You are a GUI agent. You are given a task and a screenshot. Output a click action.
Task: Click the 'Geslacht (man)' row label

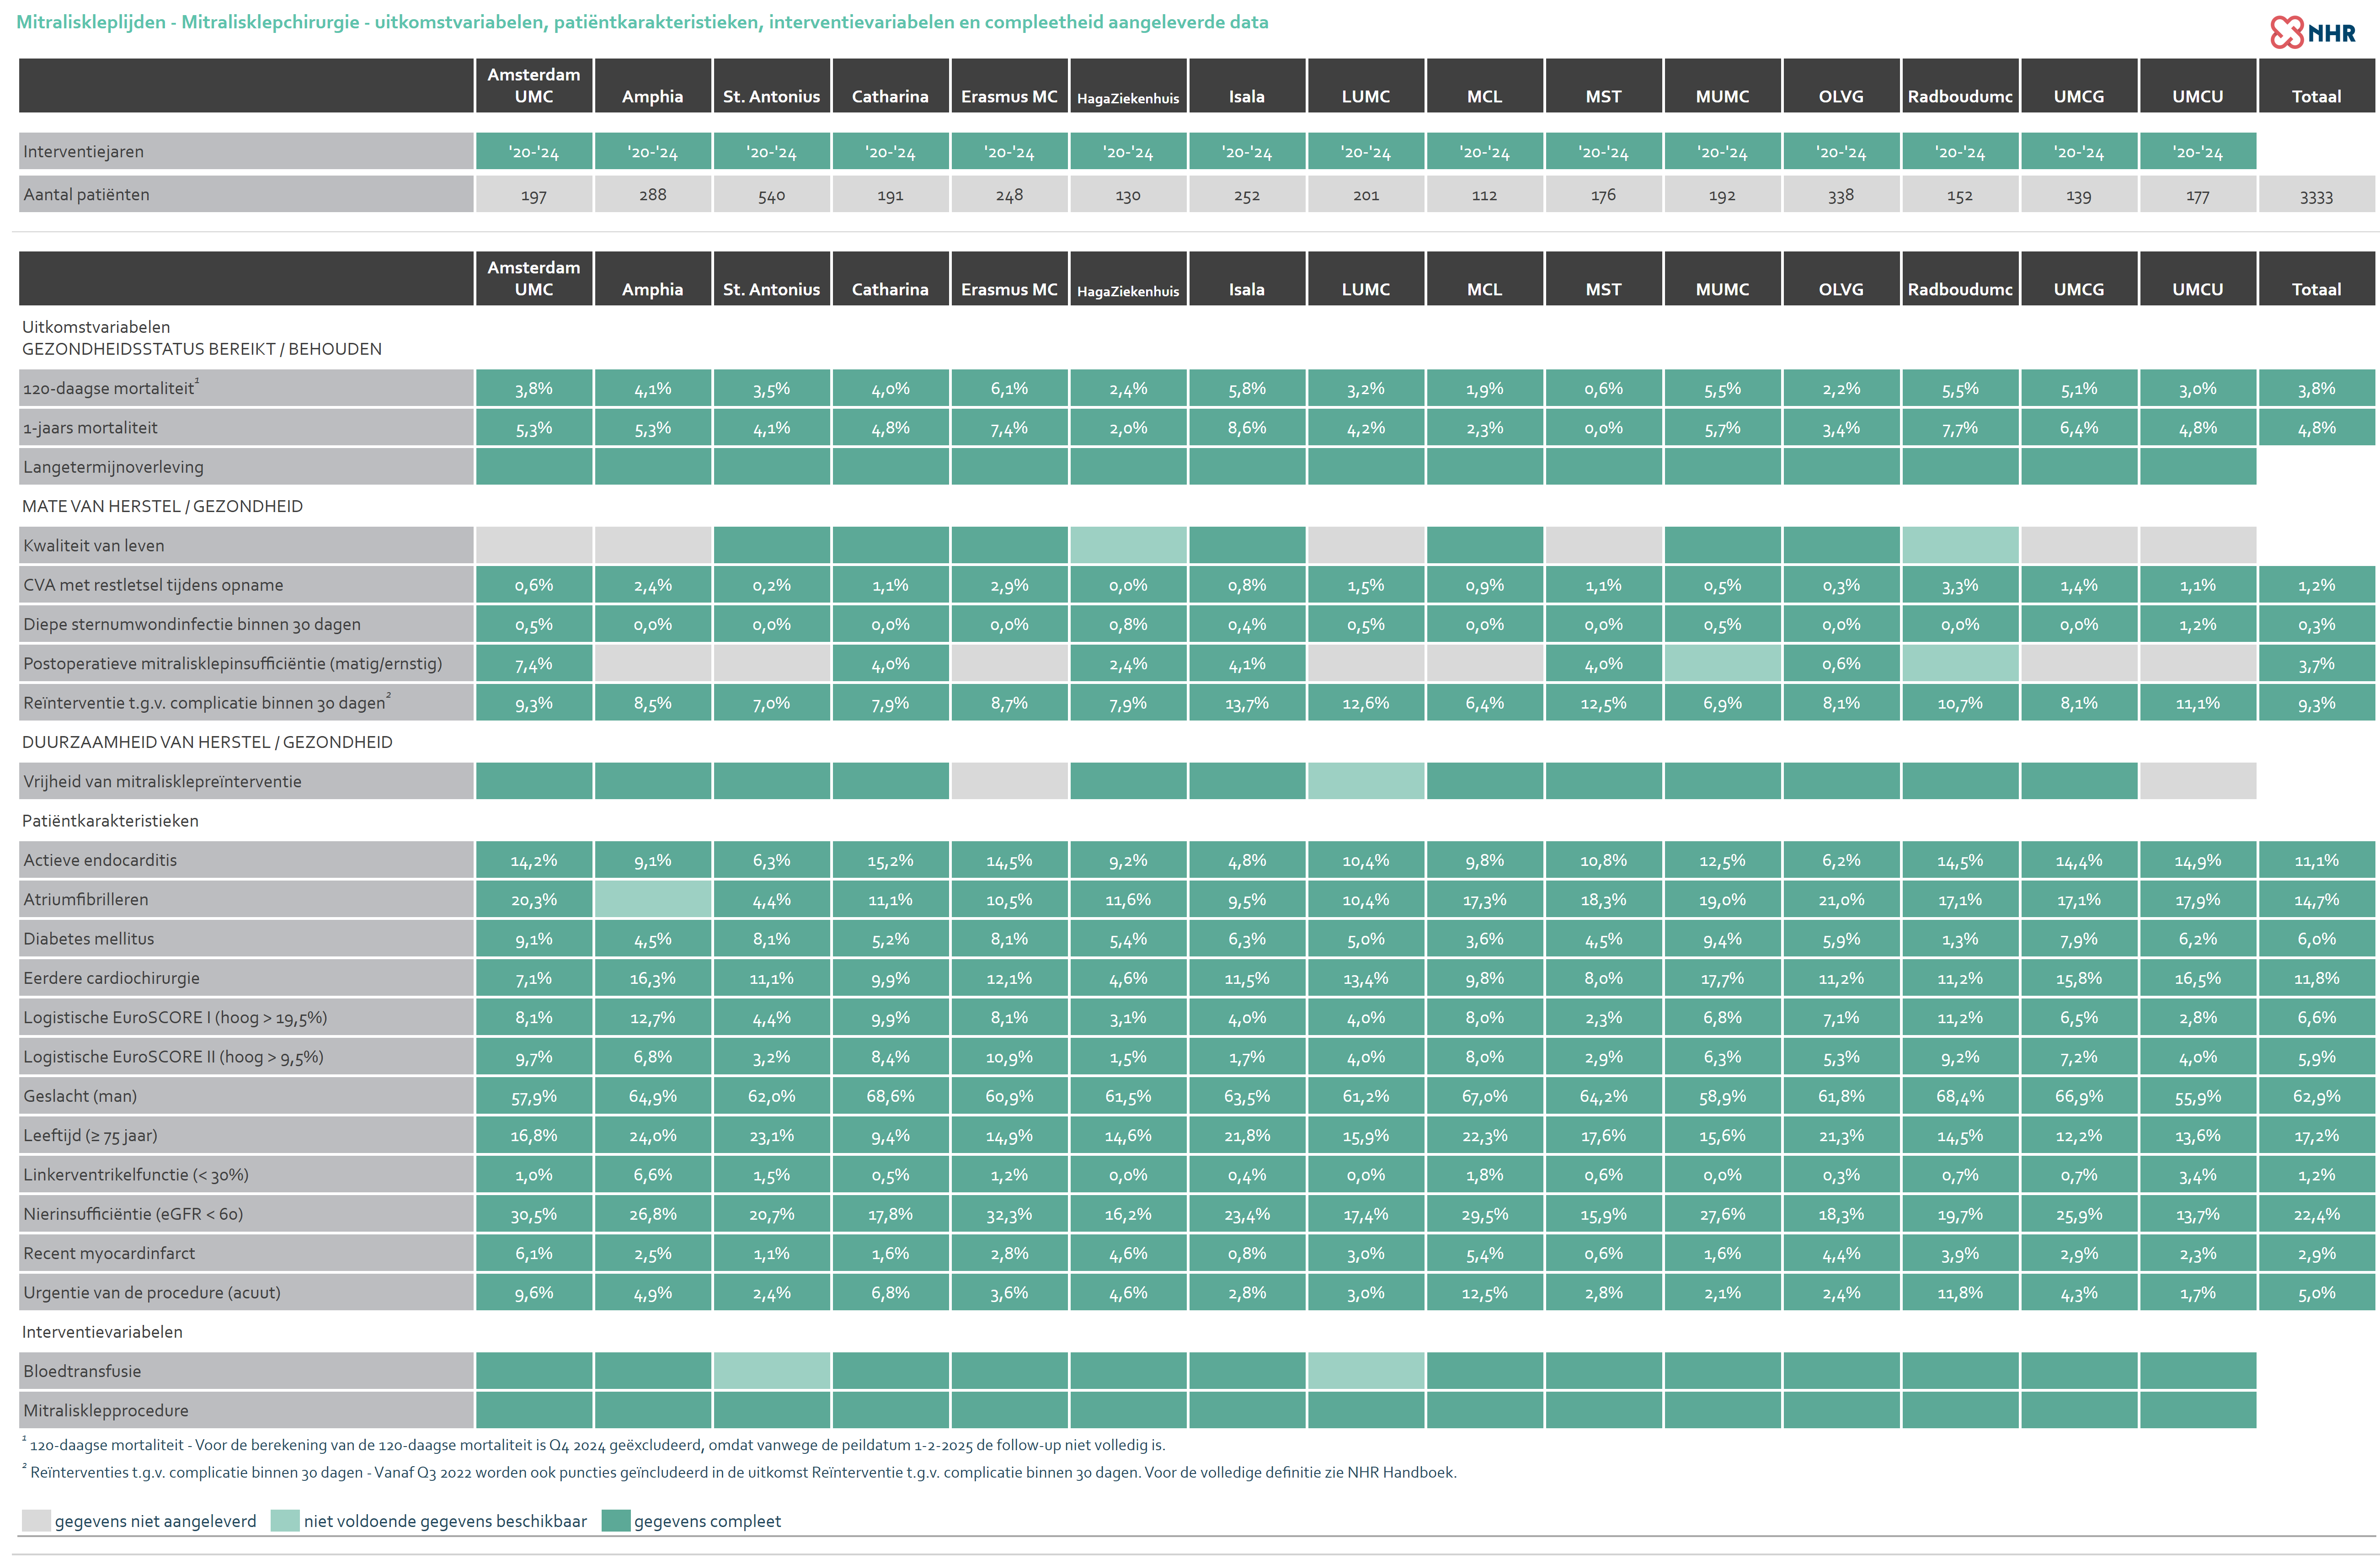(x=80, y=1096)
